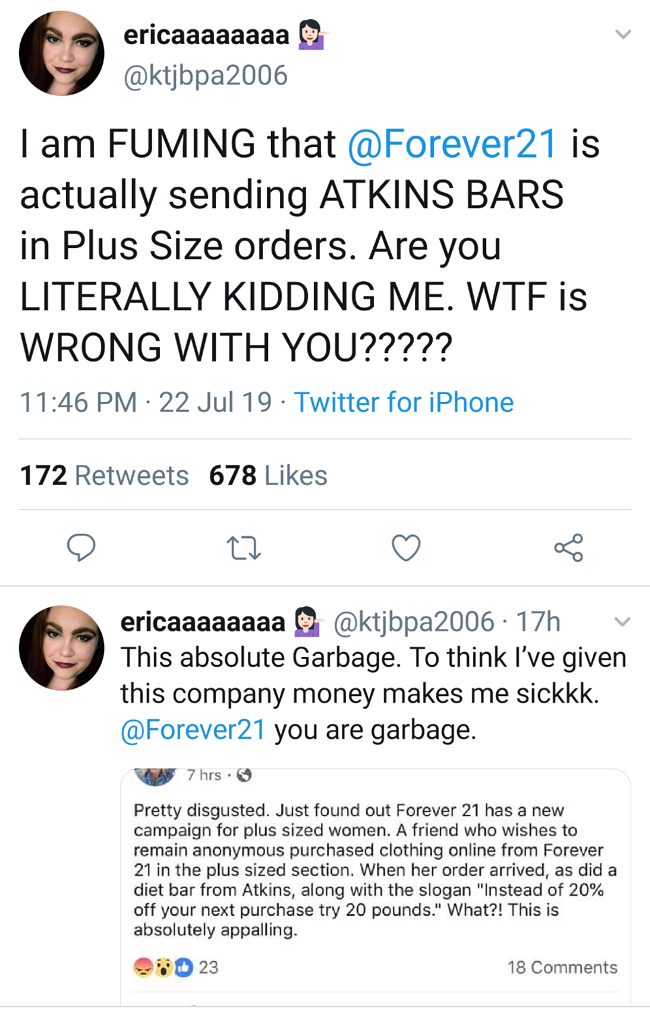The image size is (650, 1014).
Task: Tap the 11:46 PM 22 Jul 19 timestamp
Action: [x=146, y=403]
